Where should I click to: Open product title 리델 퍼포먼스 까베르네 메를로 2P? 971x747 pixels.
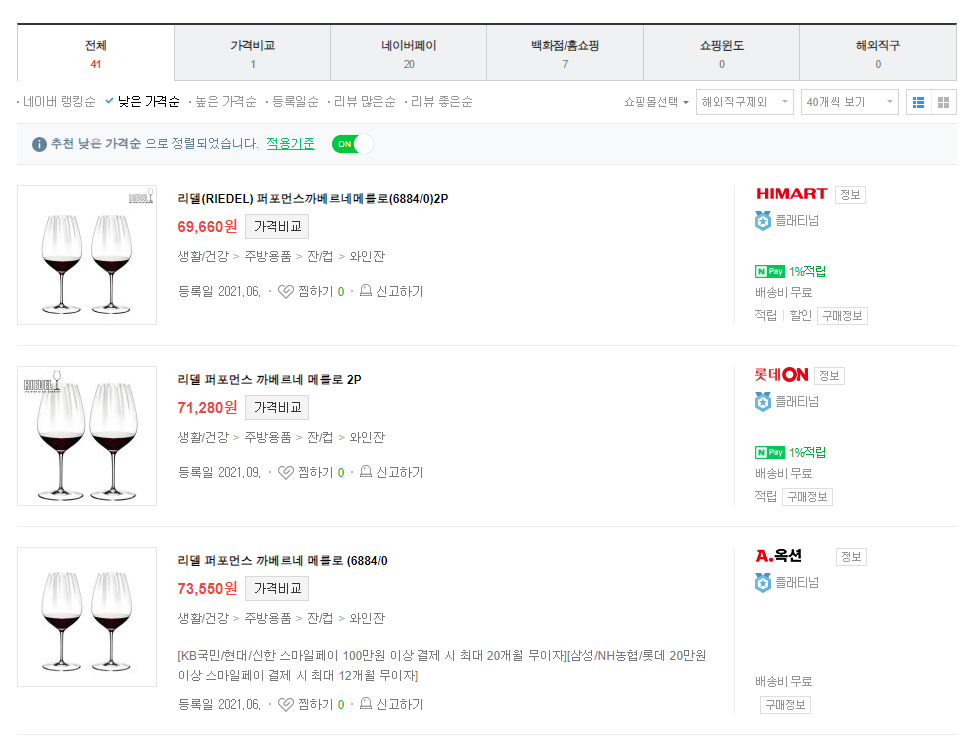click(x=269, y=380)
